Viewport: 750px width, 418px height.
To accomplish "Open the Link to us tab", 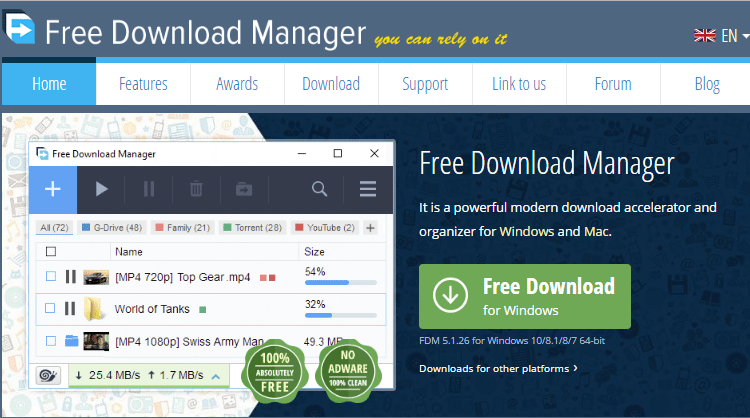I will coord(519,84).
